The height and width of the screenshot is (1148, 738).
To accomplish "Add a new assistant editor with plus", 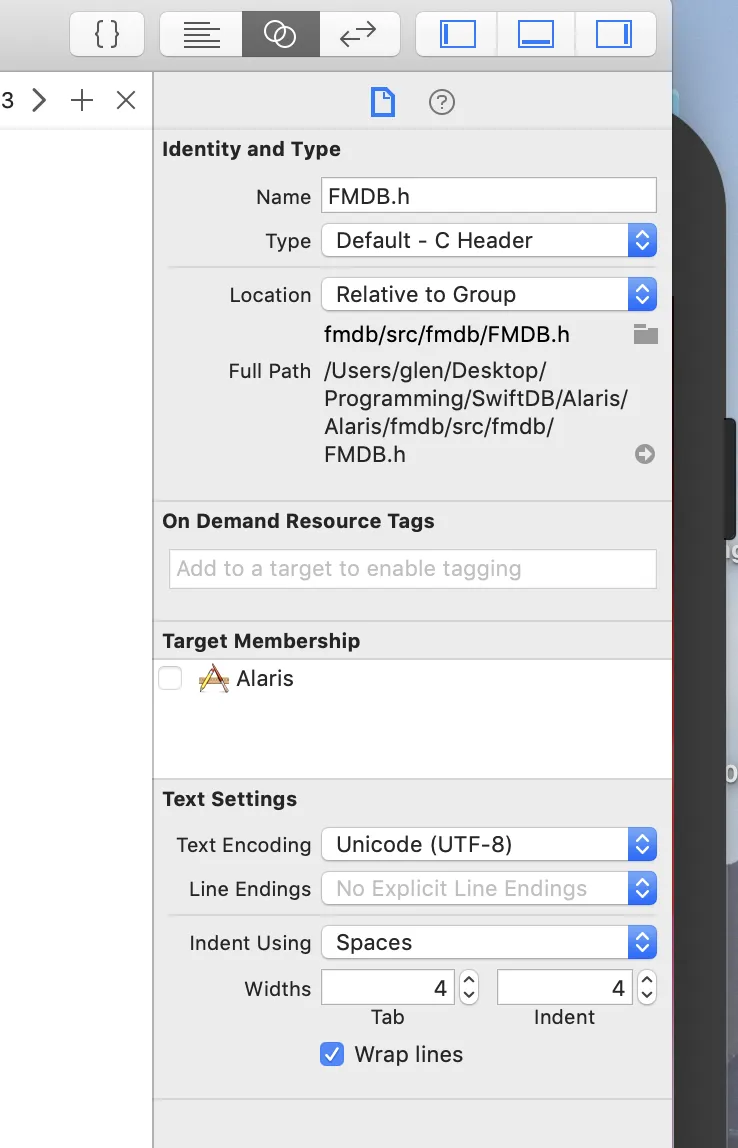I will point(82,100).
